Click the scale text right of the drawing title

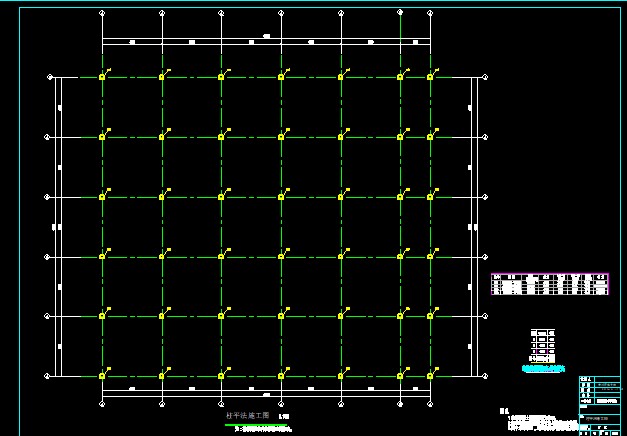tap(283, 416)
